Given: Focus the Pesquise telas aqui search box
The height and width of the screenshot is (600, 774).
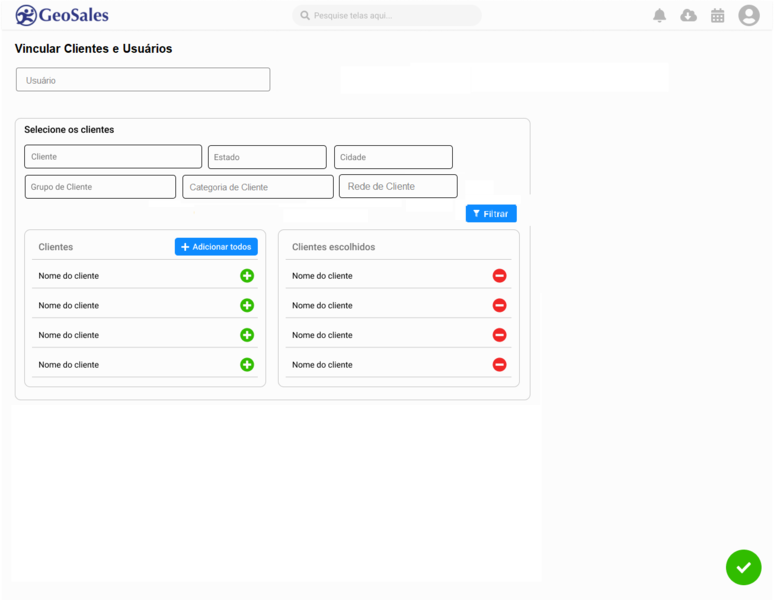Looking at the screenshot, I should [x=387, y=16].
